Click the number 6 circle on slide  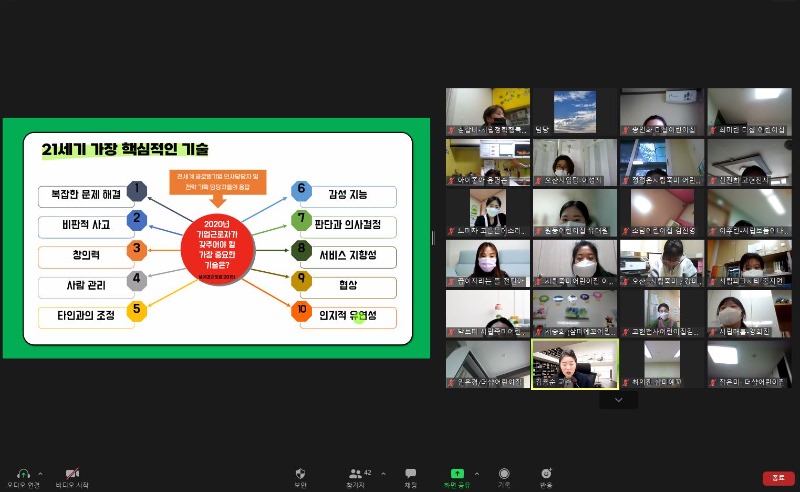pyautogui.click(x=302, y=190)
